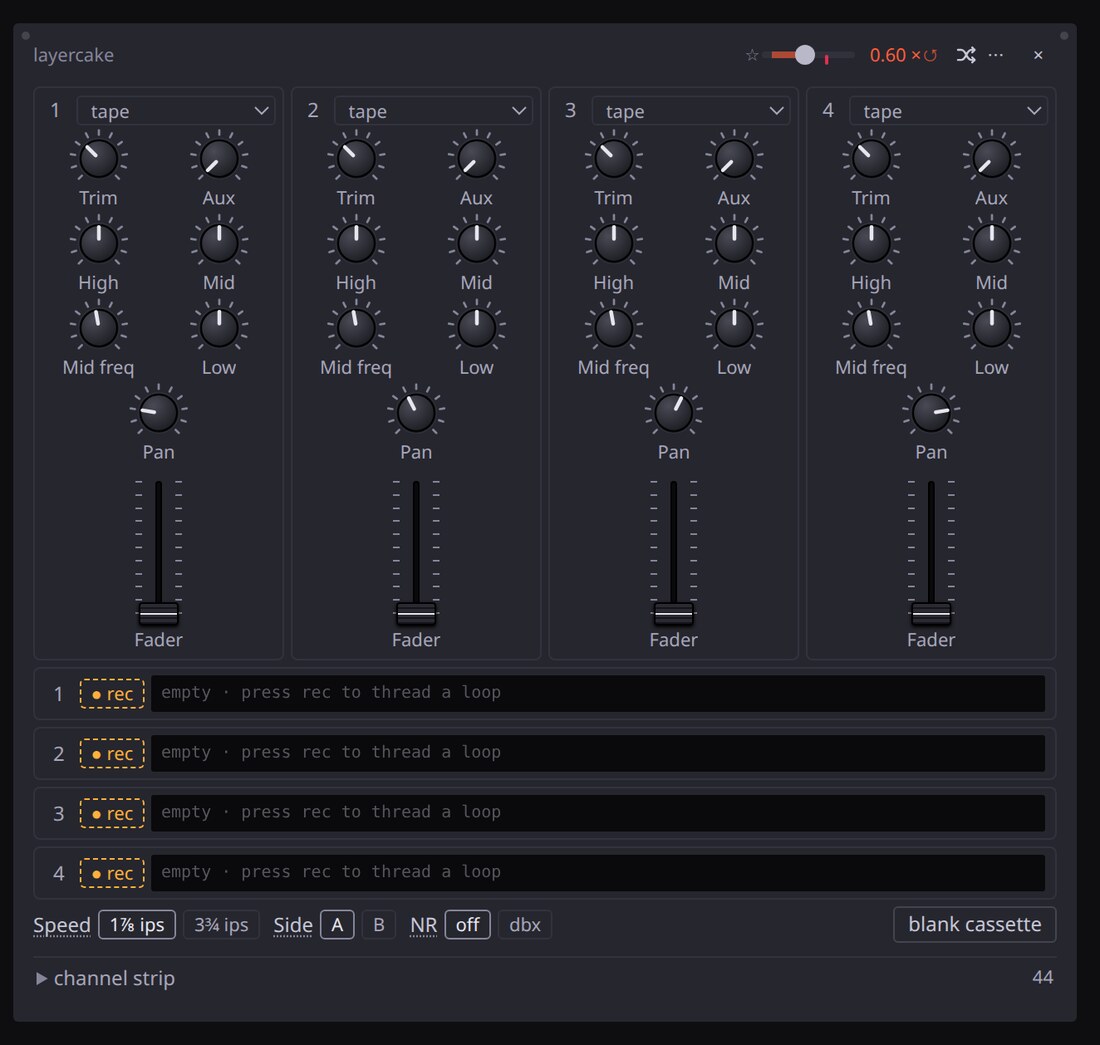The image size is (1100, 1045).
Task: Click the Low knob on channel 4
Action: tap(991, 328)
